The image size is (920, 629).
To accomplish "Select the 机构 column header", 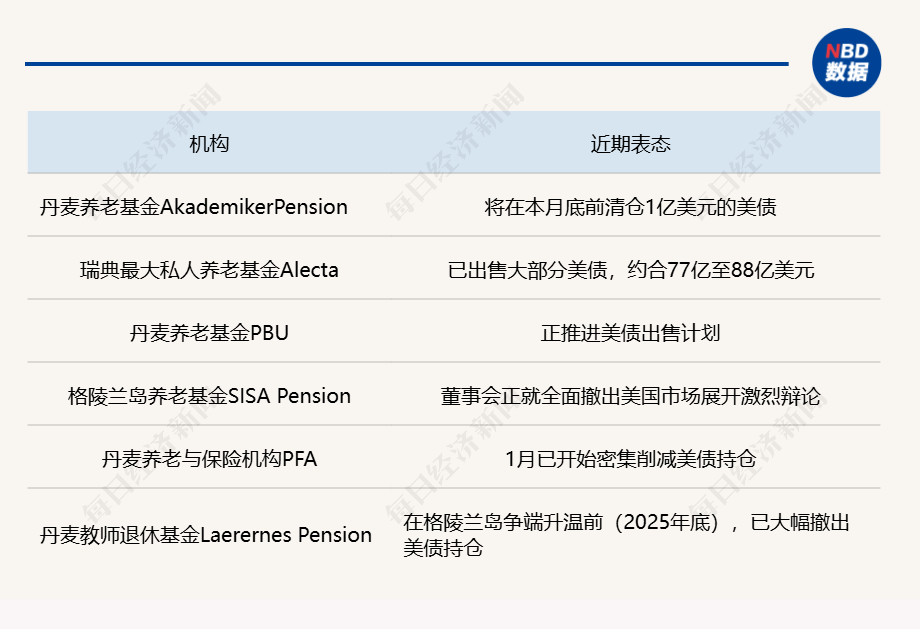I will tap(209, 143).
